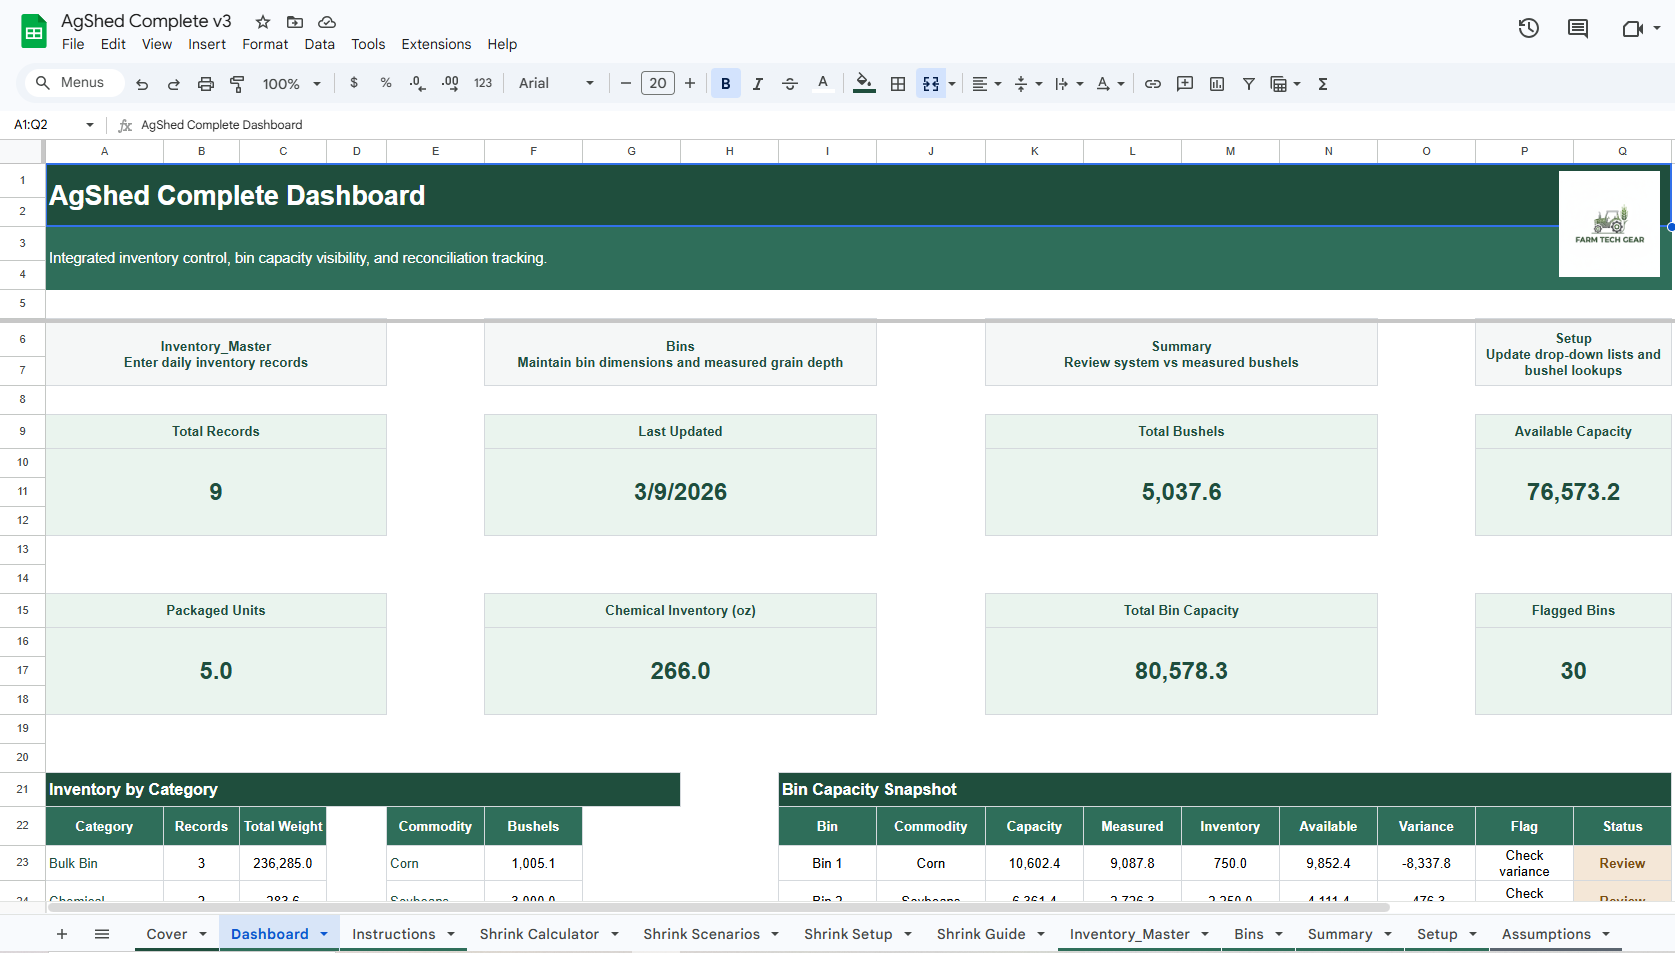
Task: Switch to the Inventory_Master sheet
Action: (x=1130, y=933)
